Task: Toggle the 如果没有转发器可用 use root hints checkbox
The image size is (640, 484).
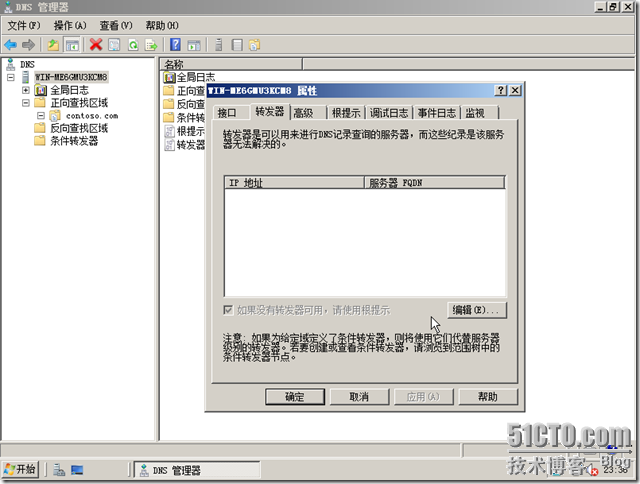Action: 228,310
